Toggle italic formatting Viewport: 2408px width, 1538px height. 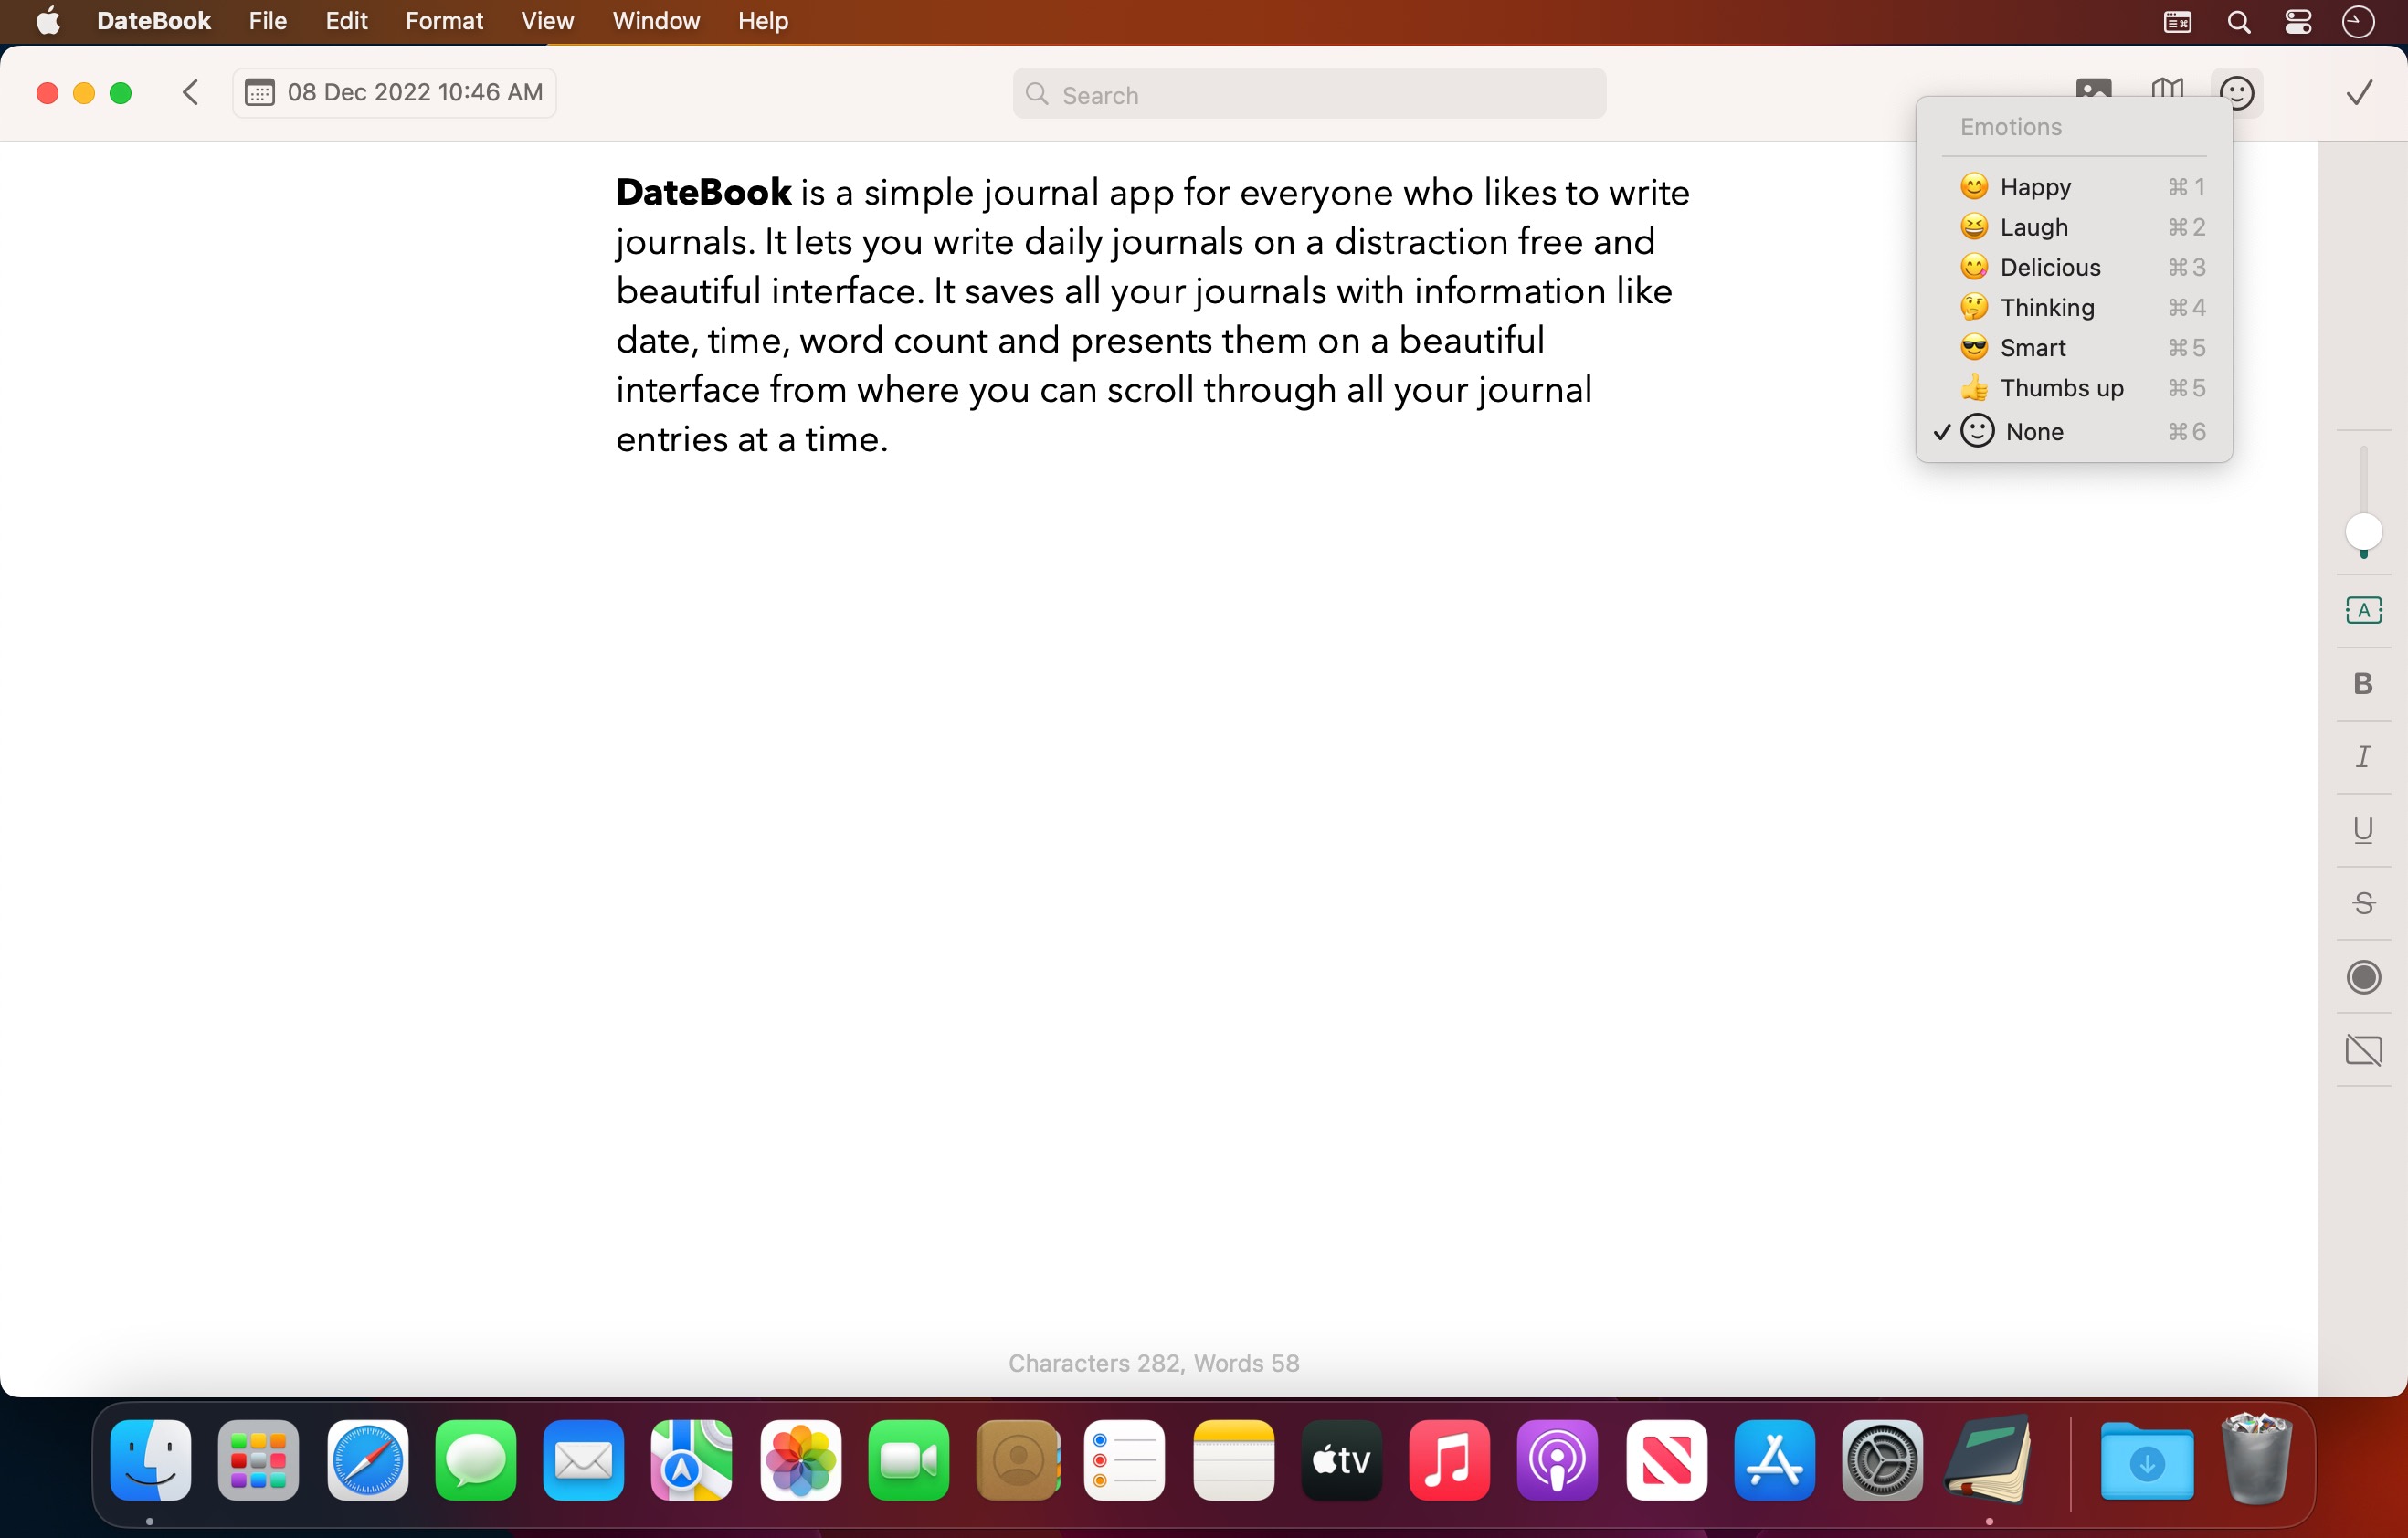coord(2363,757)
